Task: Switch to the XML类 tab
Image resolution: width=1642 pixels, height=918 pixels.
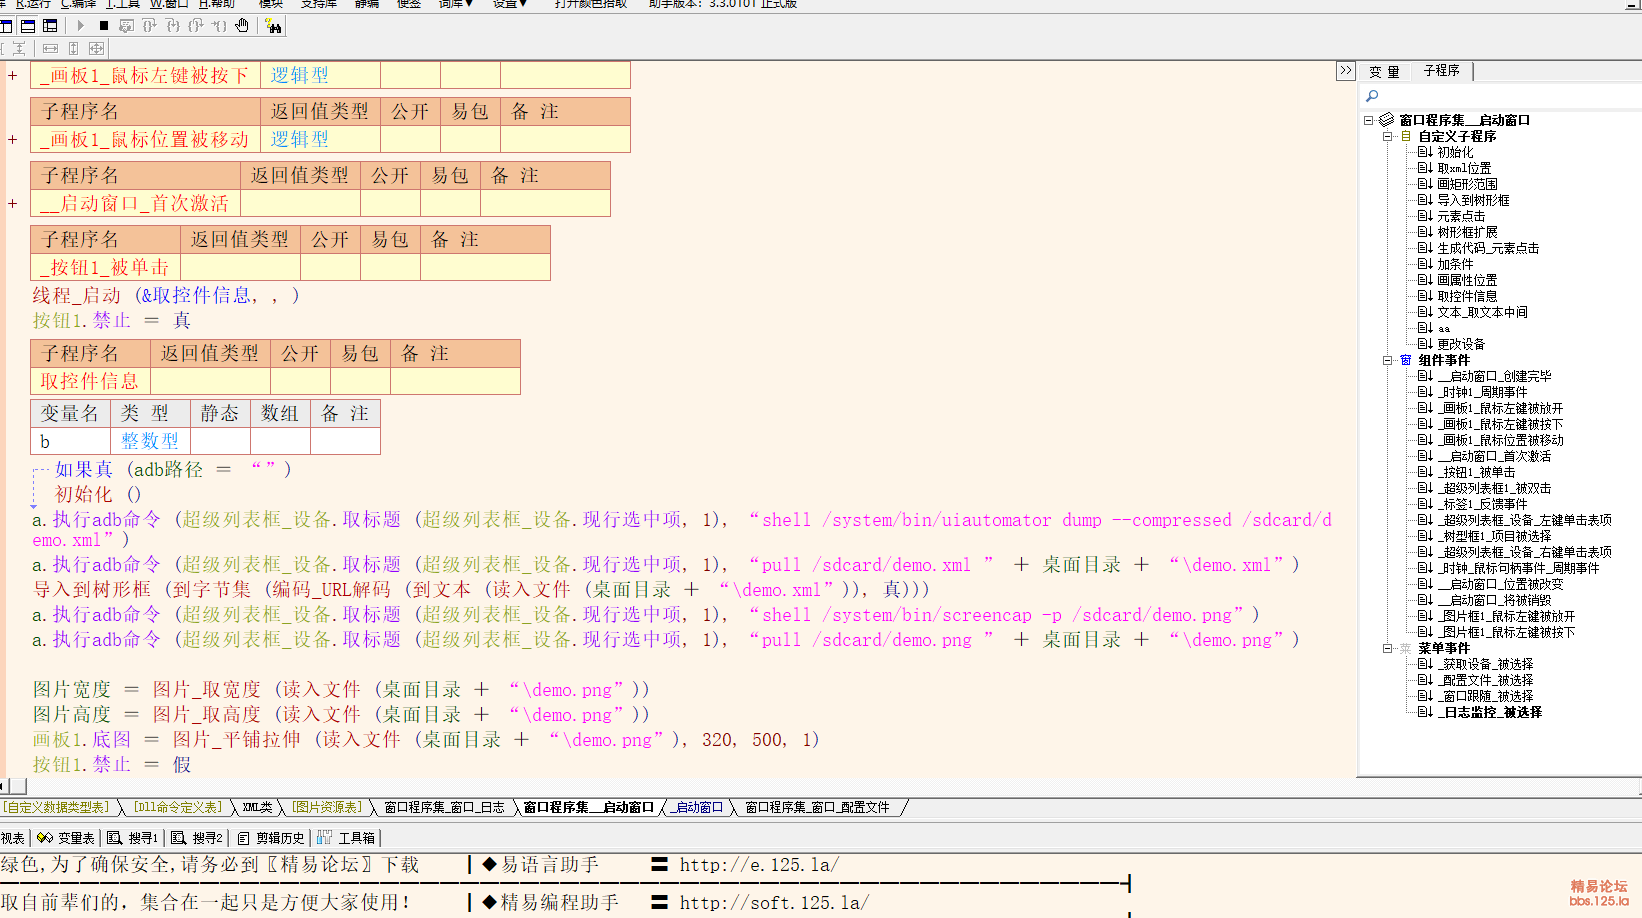Action: pyautogui.click(x=257, y=807)
